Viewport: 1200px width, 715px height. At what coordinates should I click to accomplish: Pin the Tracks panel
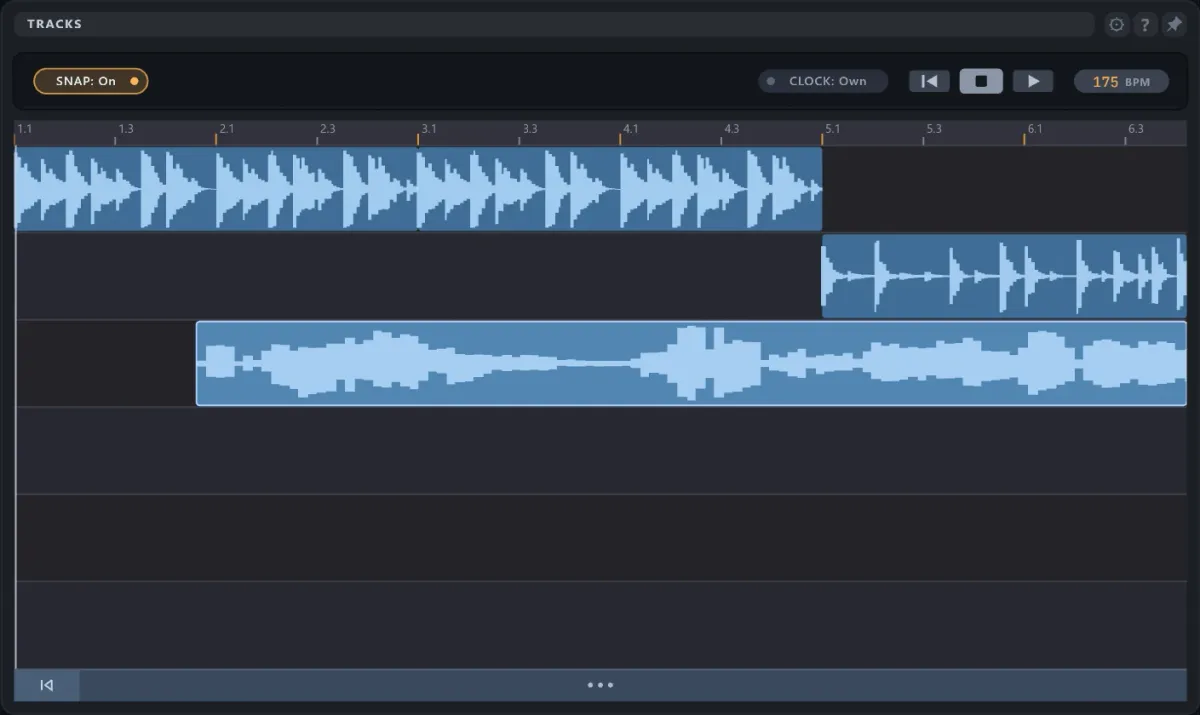click(1174, 25)
